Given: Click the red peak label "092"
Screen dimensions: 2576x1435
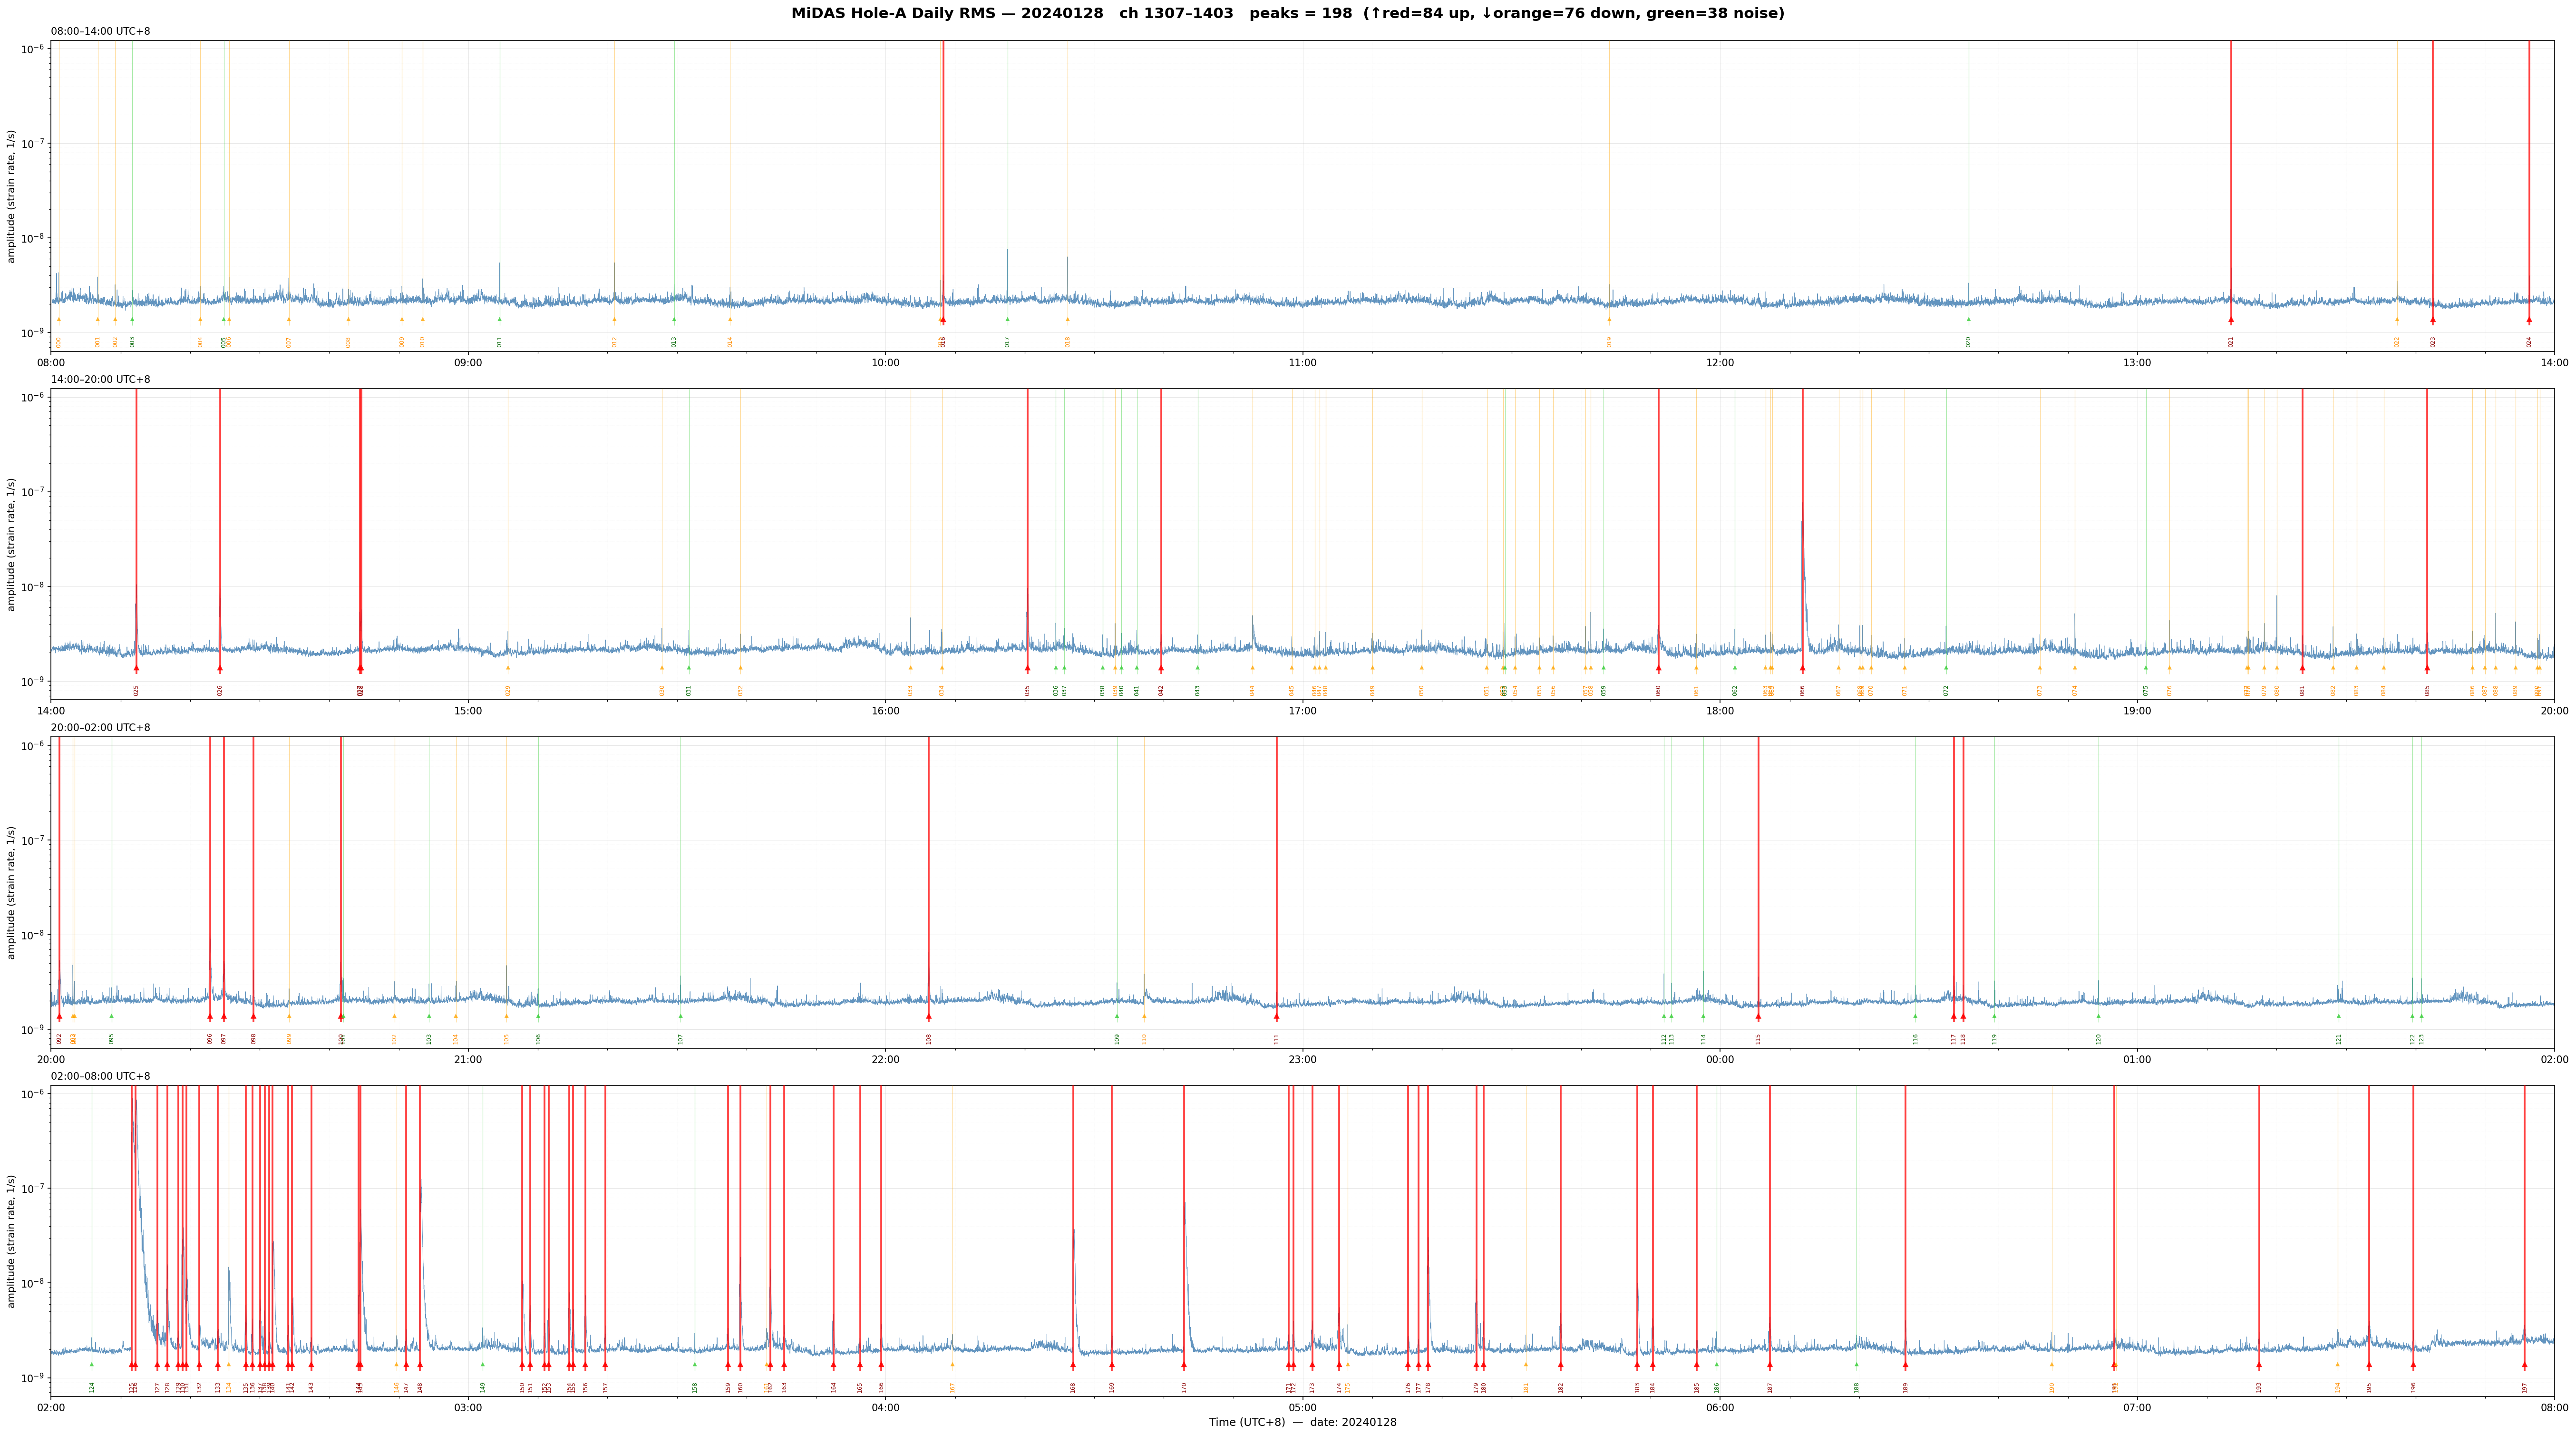Looking at the screenshot, I should point(59,1039).
